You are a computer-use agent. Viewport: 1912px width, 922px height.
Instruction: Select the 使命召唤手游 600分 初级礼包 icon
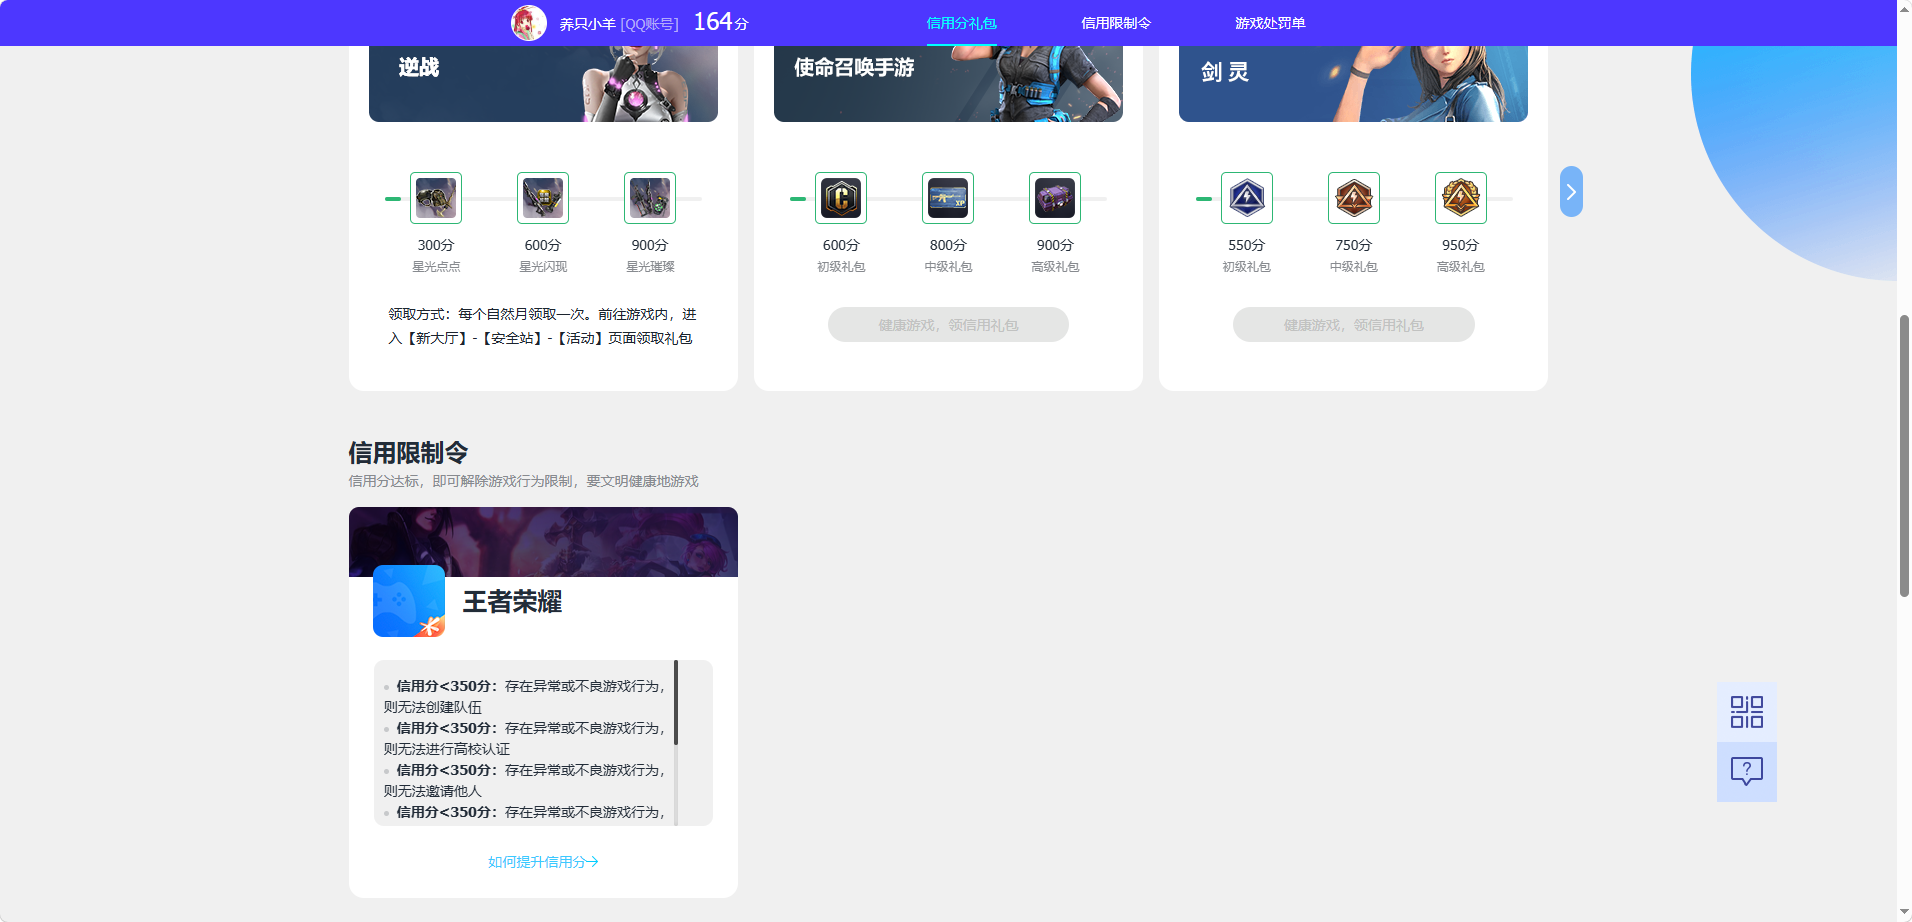tap(841, 198)
